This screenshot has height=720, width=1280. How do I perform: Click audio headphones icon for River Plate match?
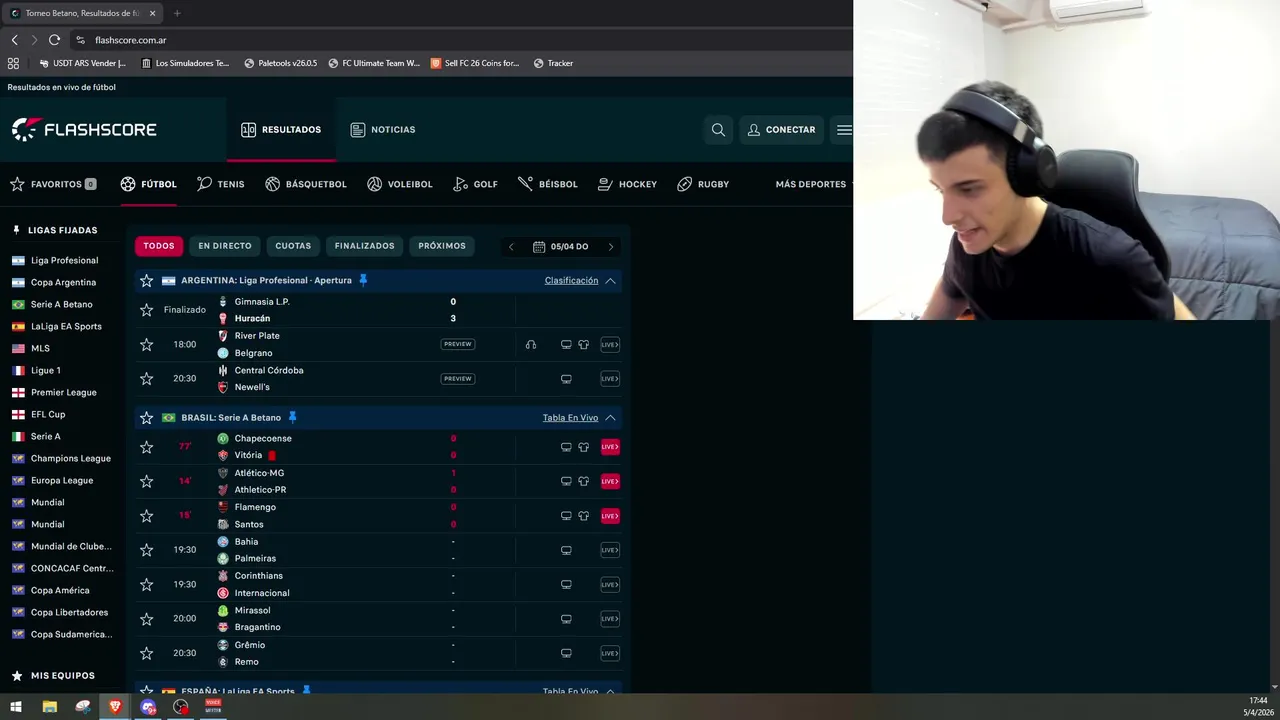point(531,345)
